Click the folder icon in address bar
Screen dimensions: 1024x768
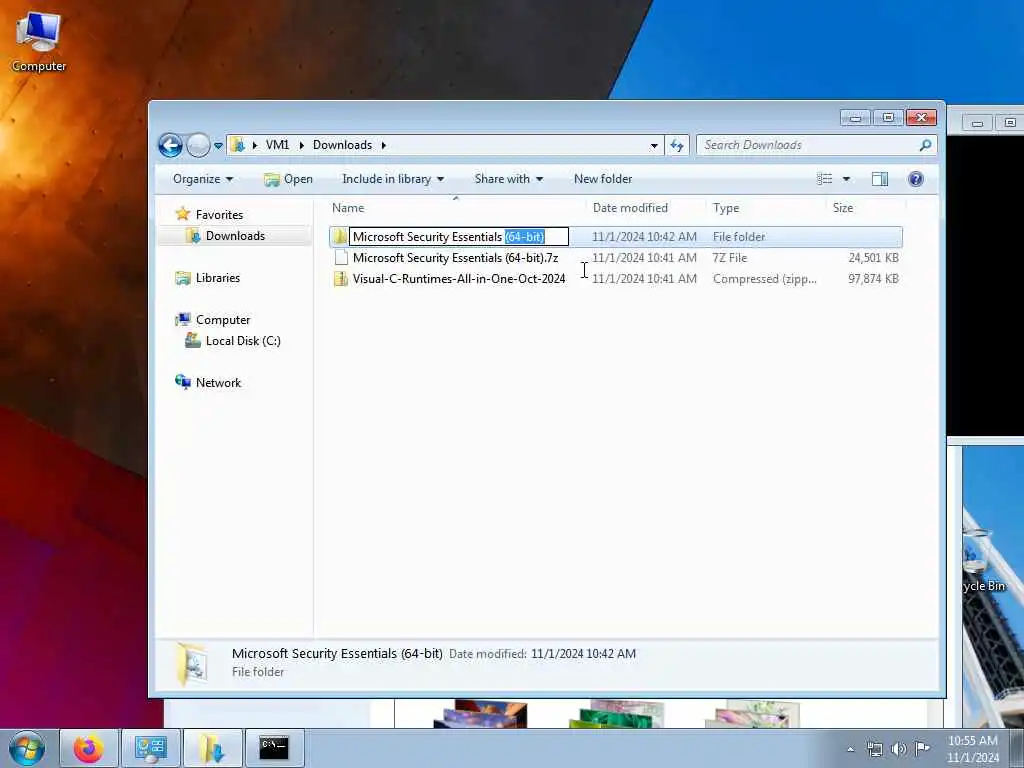(x=238, y=145)
